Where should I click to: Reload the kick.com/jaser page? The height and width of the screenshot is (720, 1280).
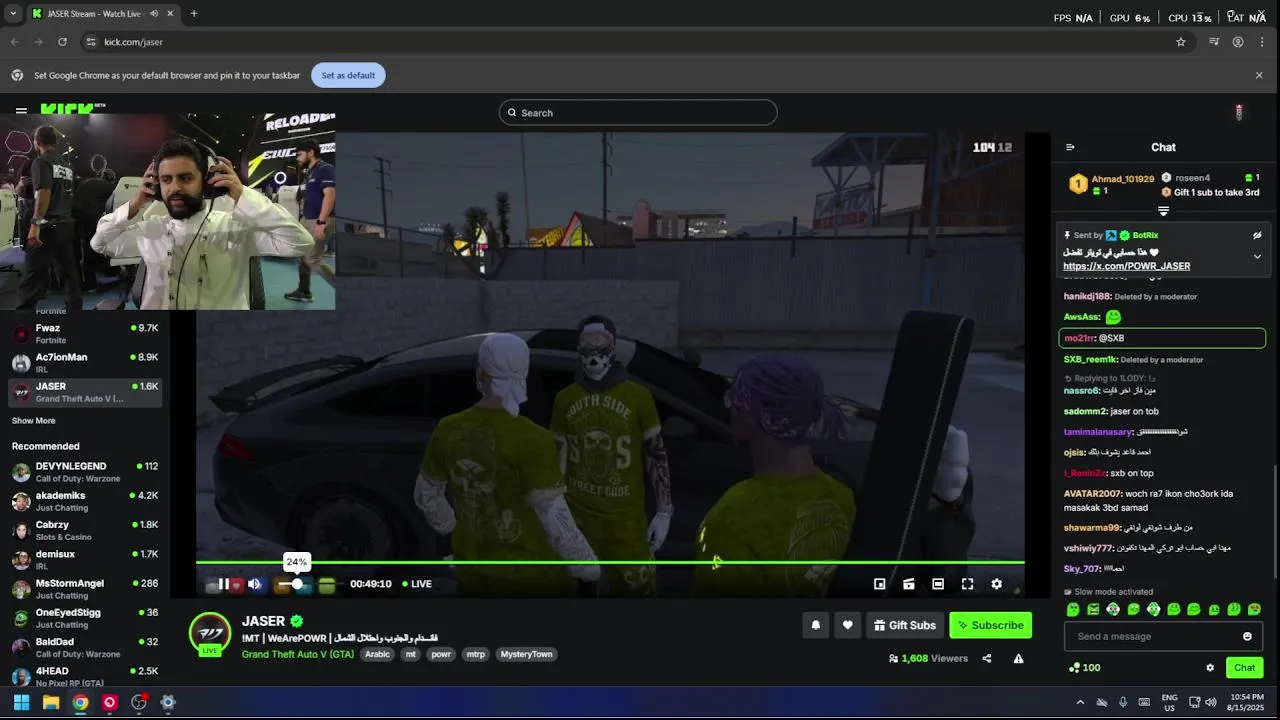[x=62, y=42]
